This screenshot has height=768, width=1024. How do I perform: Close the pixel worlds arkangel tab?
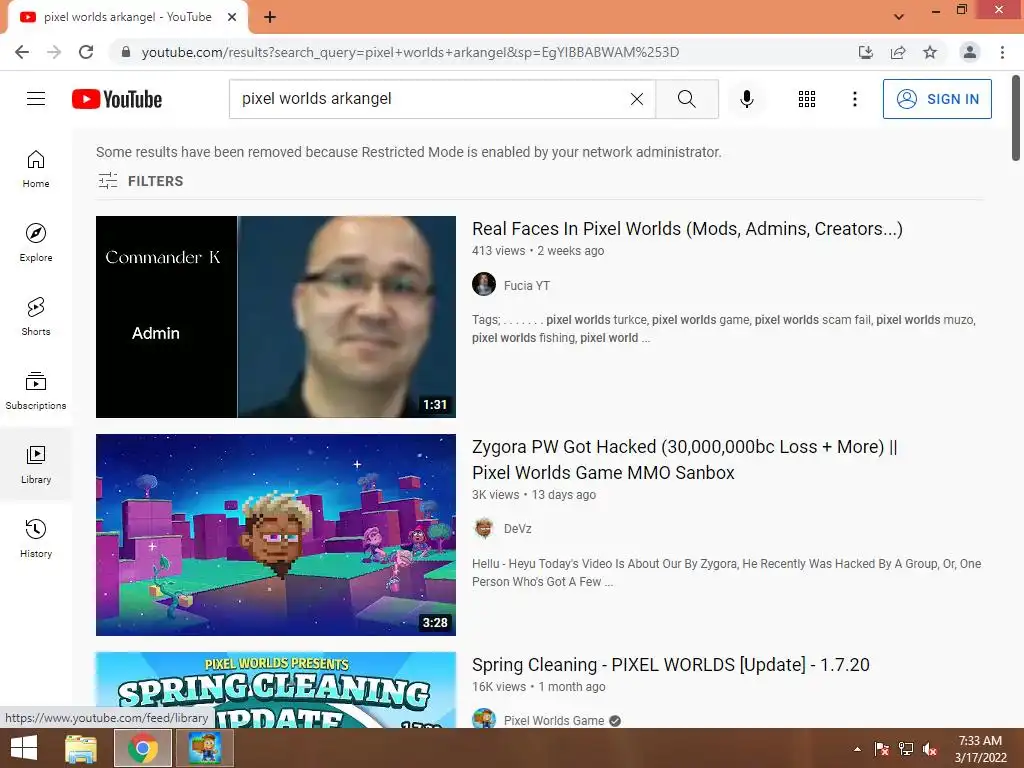(232, 17)
